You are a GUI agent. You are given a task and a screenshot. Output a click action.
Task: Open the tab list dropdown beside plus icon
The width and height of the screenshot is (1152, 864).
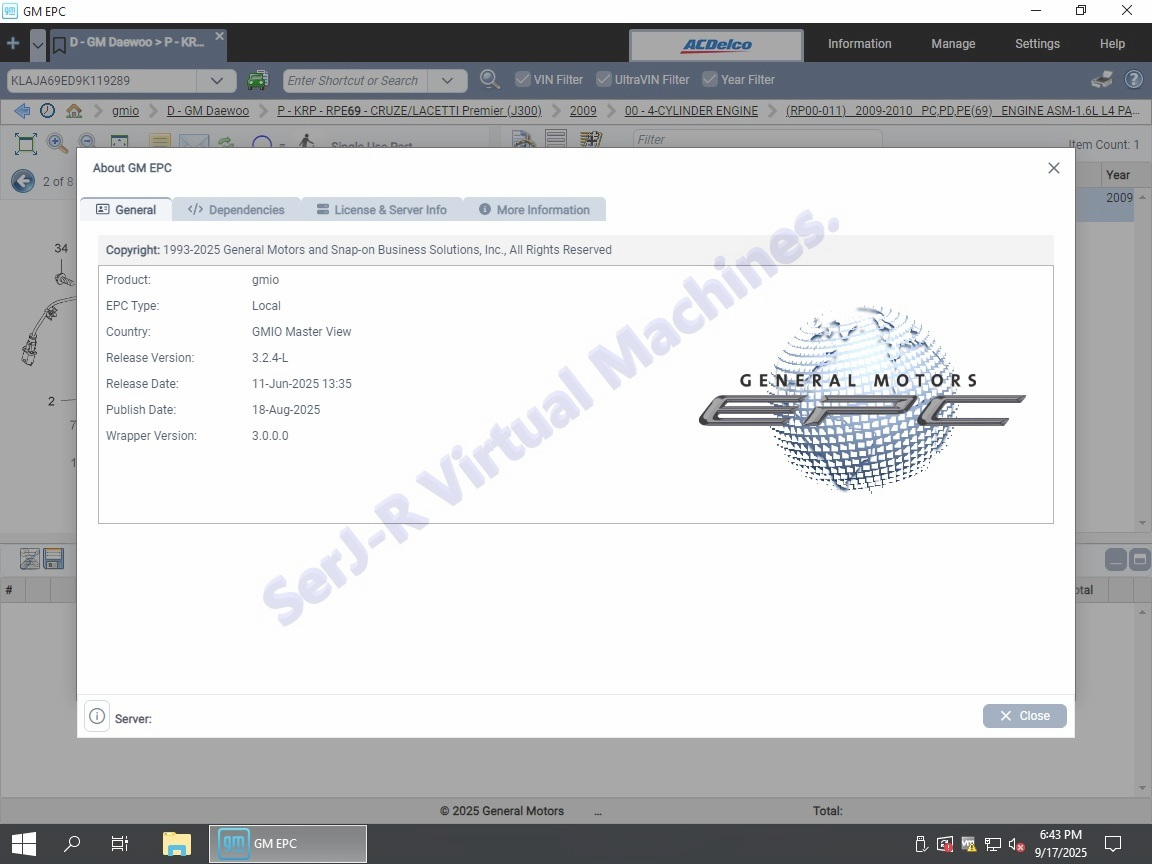pyautogui.click(x=38, y=45)
